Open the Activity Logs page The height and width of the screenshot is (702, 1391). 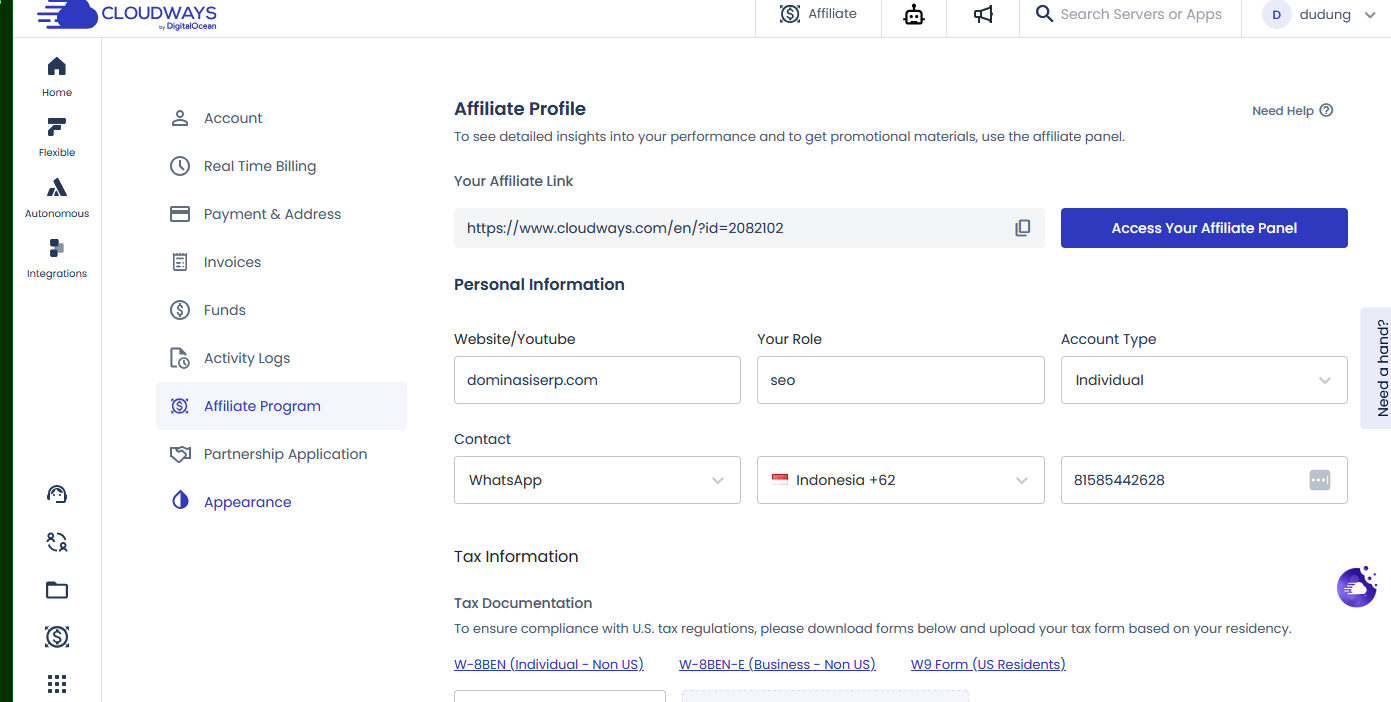point(247,358)
